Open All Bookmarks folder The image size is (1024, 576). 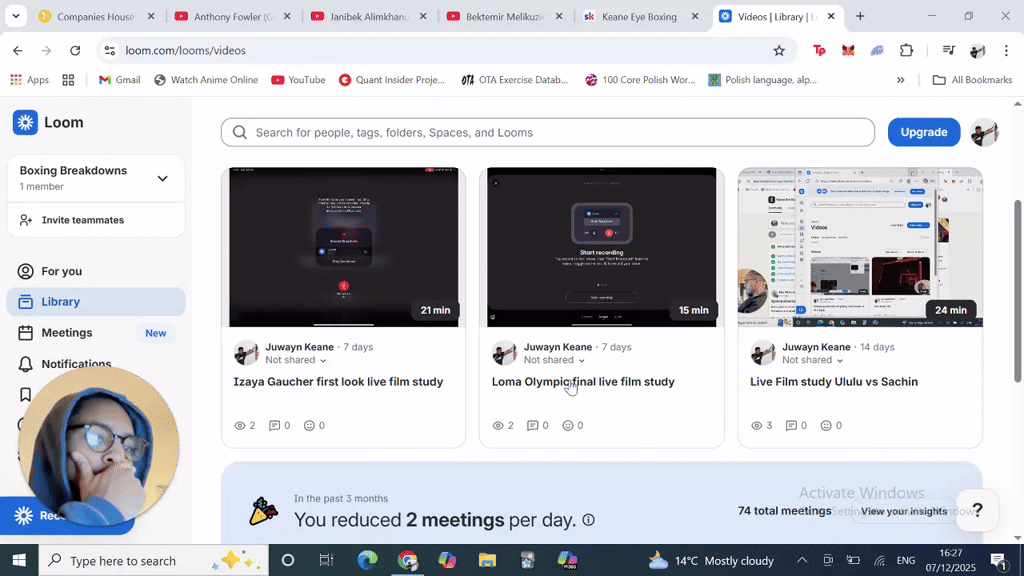click(972, 80)
